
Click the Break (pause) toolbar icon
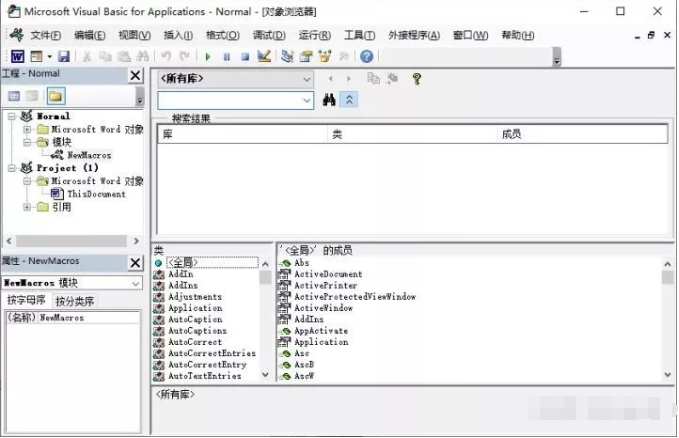click(226, 56)
